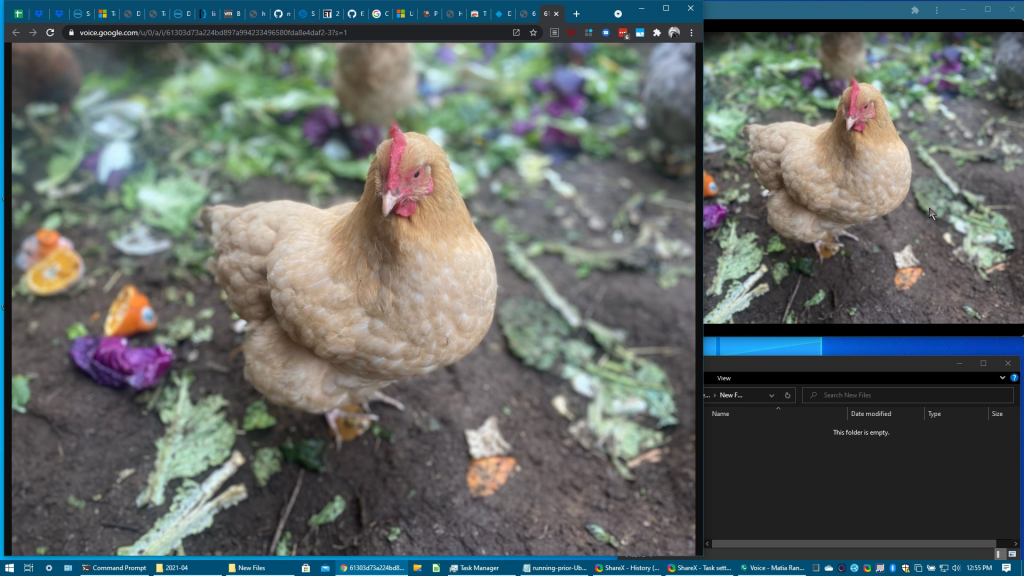Refresh the New Files folder
Image resolution: width=1024 pixels, height=576 pixels.
788,395
